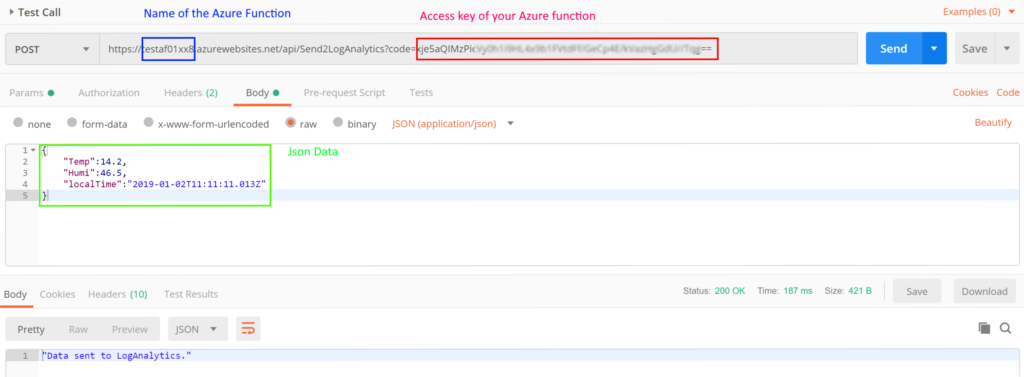The image size is (1024, 377).
Task: Open the Send button dropdown arrow
Action: click(934, 48)
